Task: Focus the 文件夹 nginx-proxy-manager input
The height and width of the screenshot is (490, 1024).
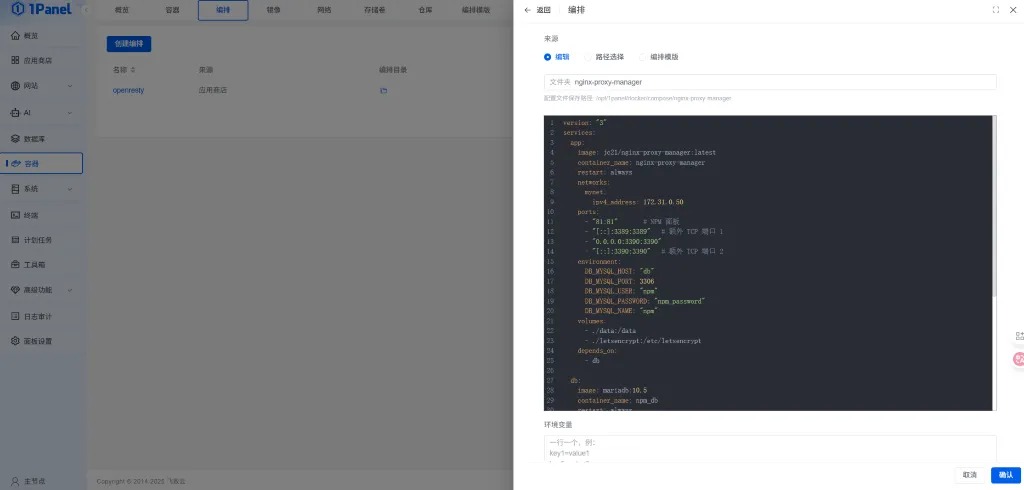Action: coord(770,82)
